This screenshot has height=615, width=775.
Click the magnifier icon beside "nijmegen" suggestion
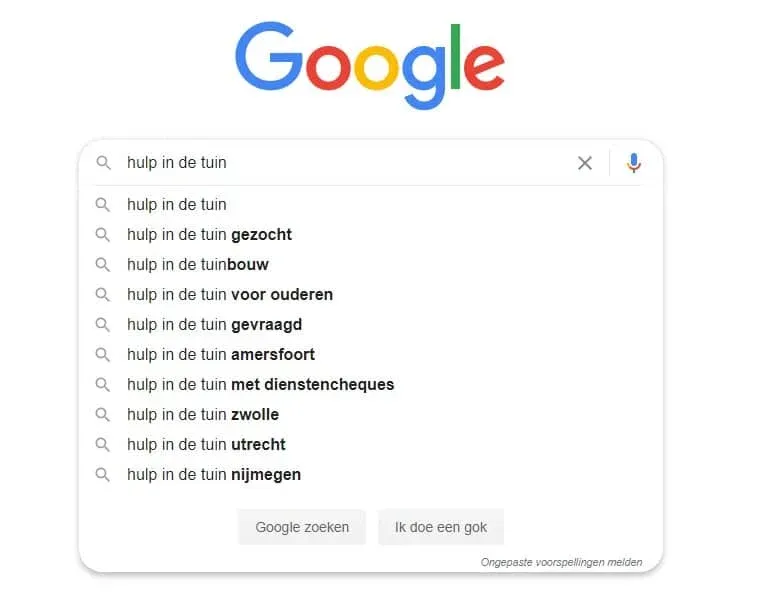(102, 475)
